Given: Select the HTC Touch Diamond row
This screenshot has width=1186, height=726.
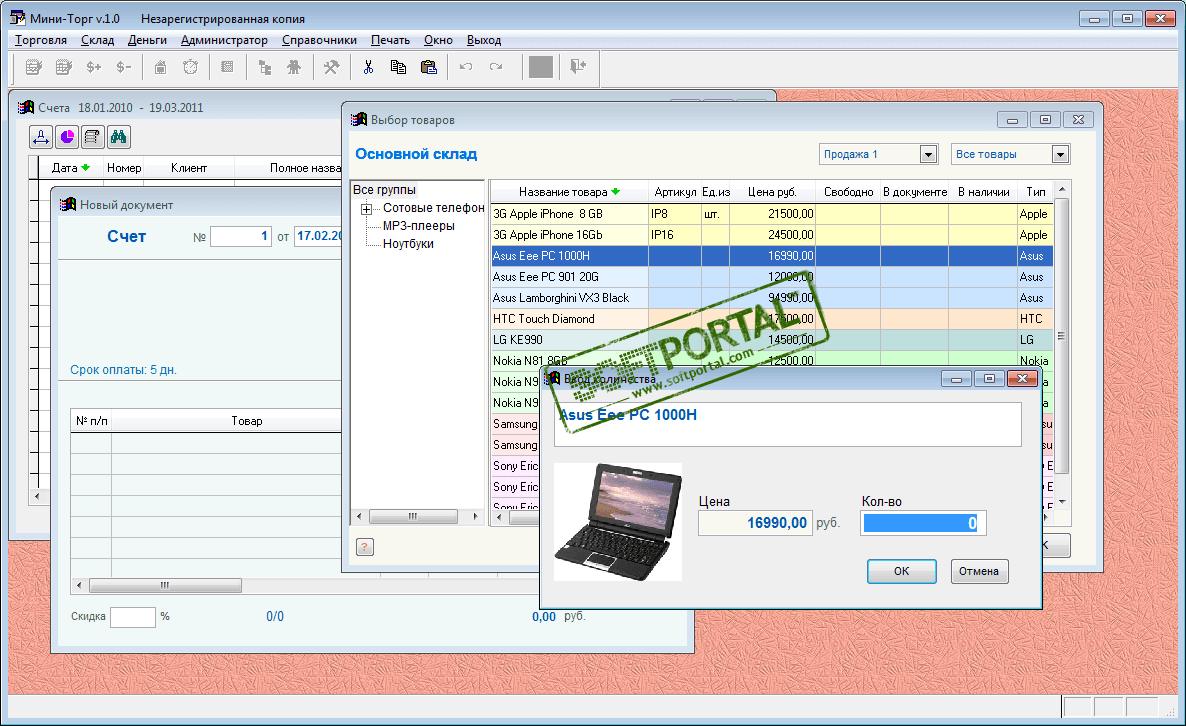Looking at the screenshot, I should (x=771, y=319).
